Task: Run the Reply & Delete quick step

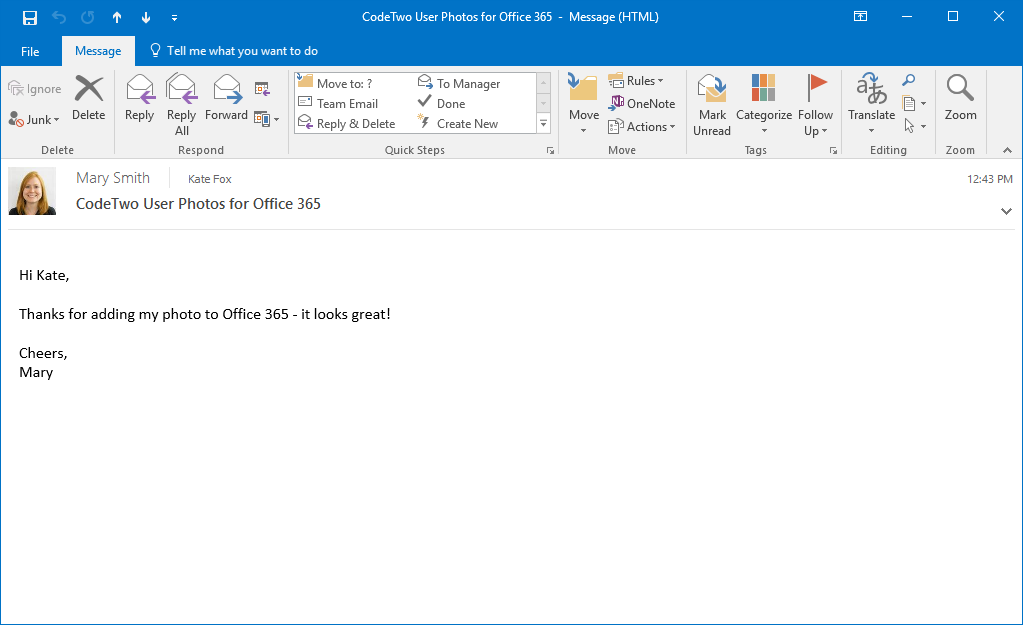Action: pyautogui.click(x=355, y=124)
